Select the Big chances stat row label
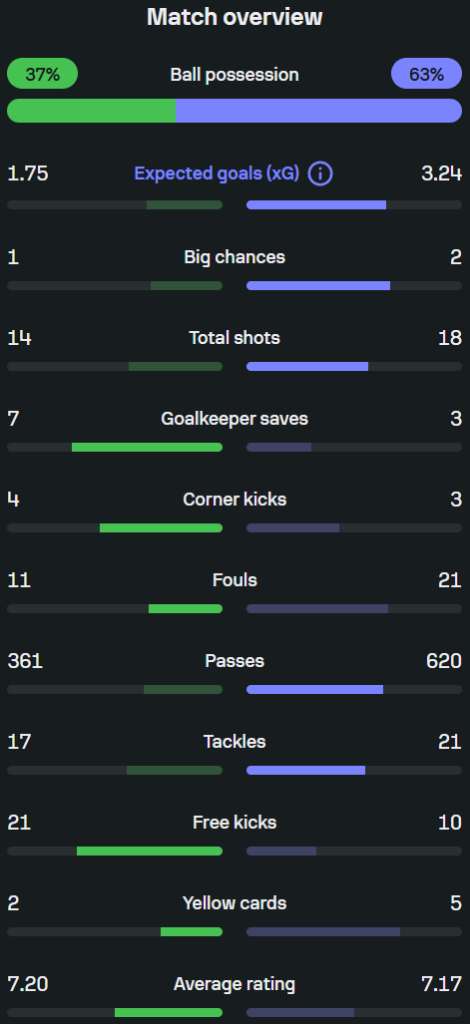 click(x=234, y=257)
